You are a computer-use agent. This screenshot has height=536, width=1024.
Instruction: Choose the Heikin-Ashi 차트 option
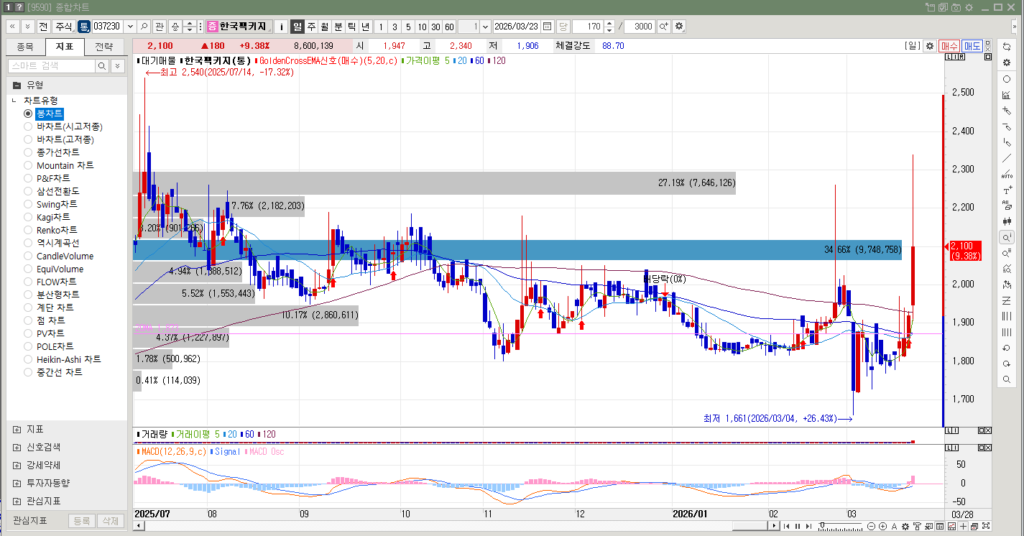click(68, 359)
